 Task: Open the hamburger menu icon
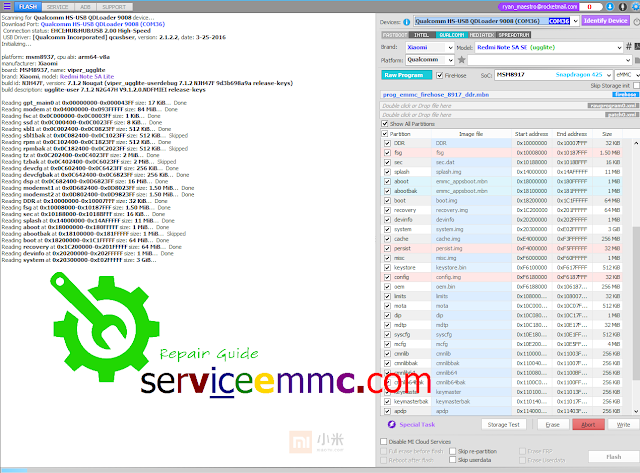click(x=7, y=6)
